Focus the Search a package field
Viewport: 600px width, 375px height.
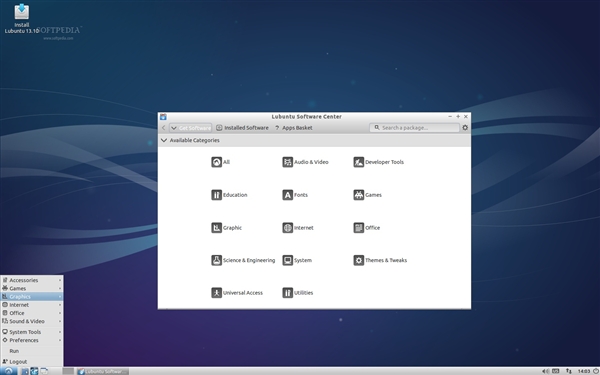point(414,128)
